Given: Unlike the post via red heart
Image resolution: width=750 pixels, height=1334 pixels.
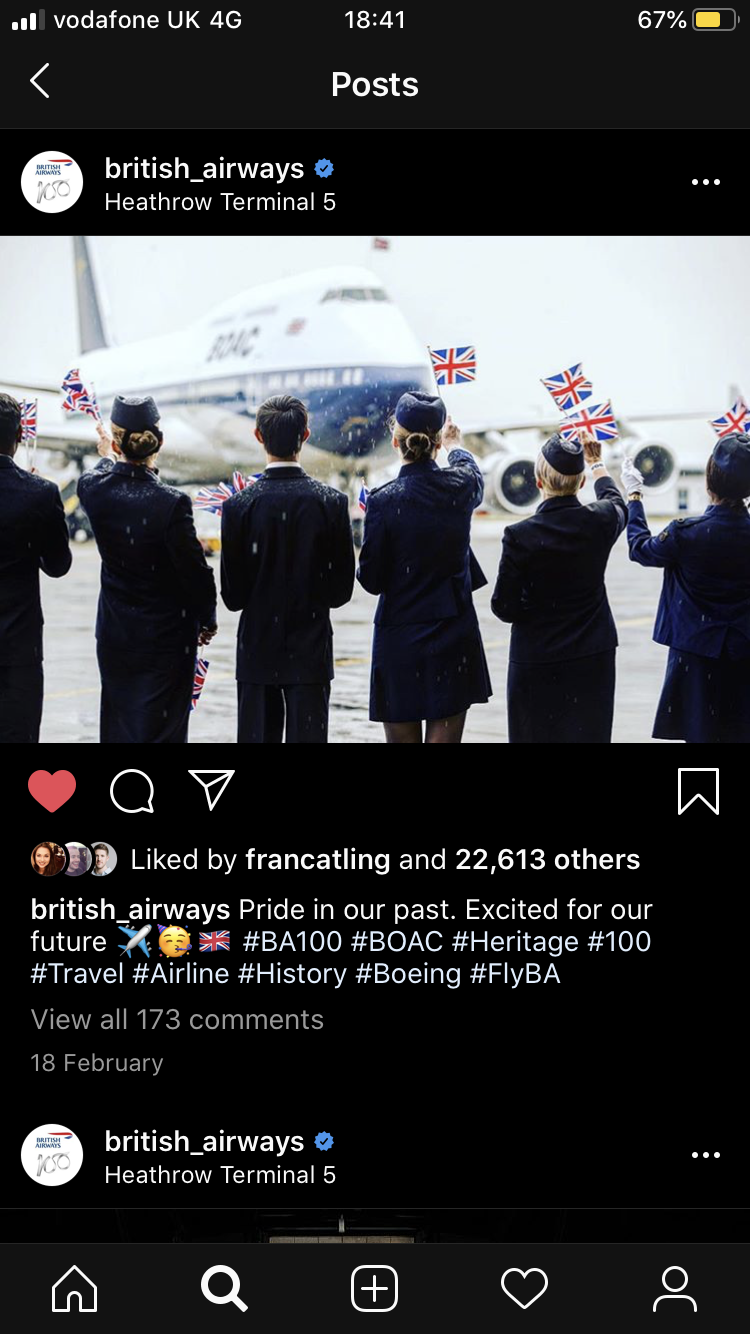Looking at the screenshot, I should pos(52,791).
